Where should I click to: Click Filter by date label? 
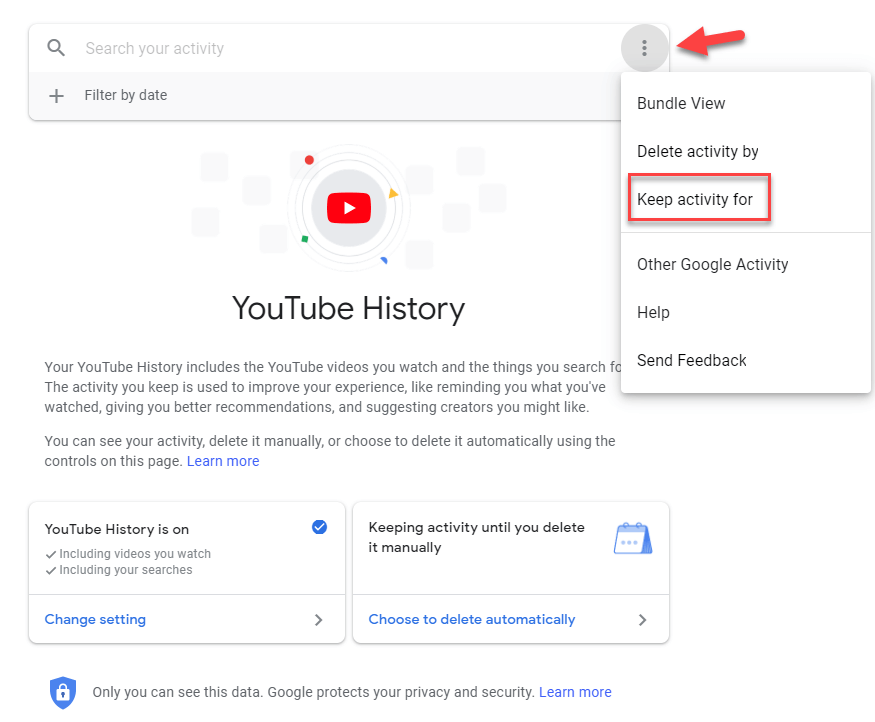click(126, 95)
